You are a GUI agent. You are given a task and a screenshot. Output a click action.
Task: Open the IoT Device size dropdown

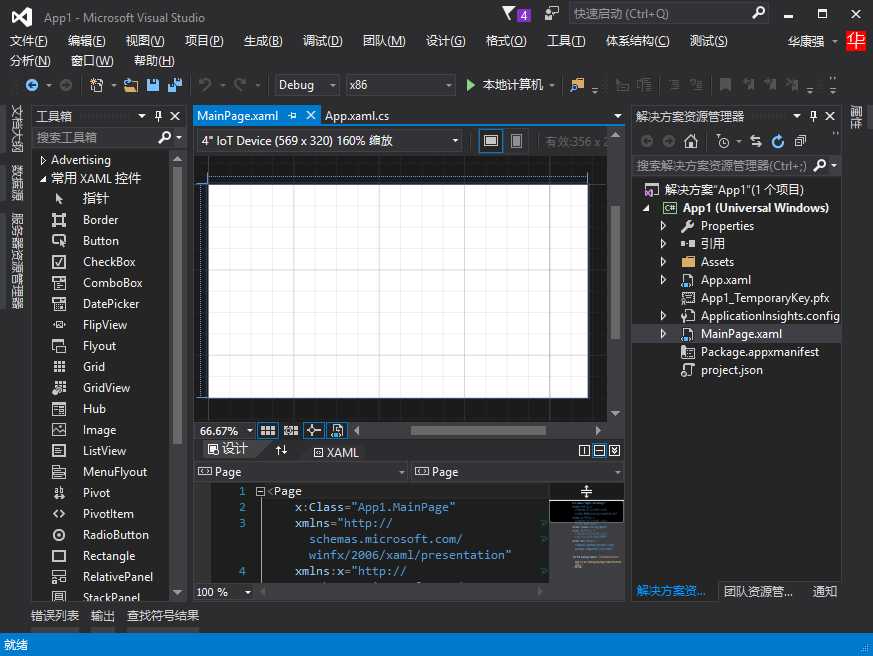330,141
